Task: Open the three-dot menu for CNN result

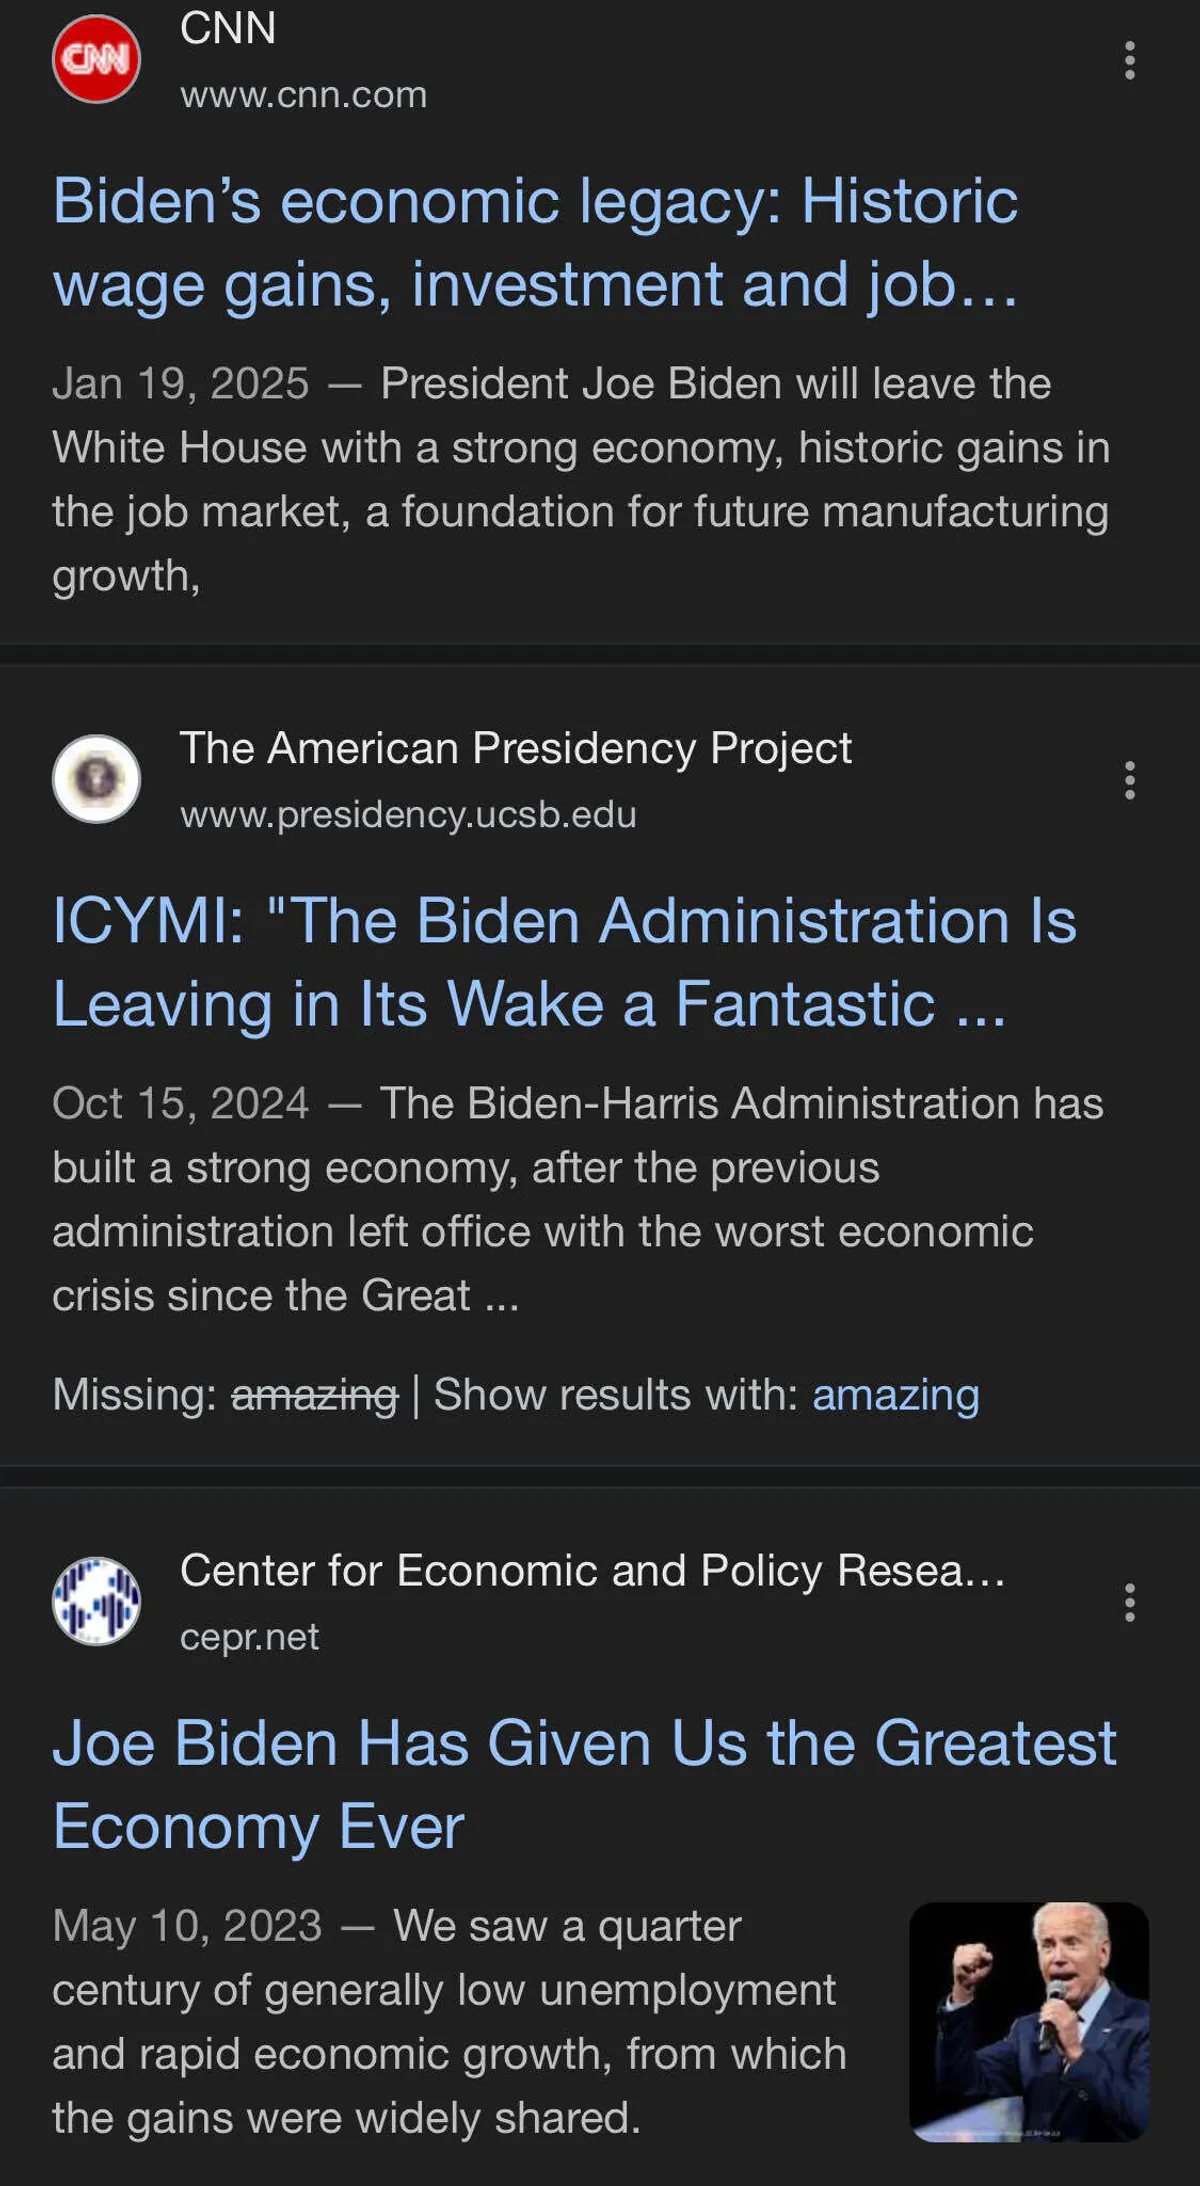Action: (1129, 61)
